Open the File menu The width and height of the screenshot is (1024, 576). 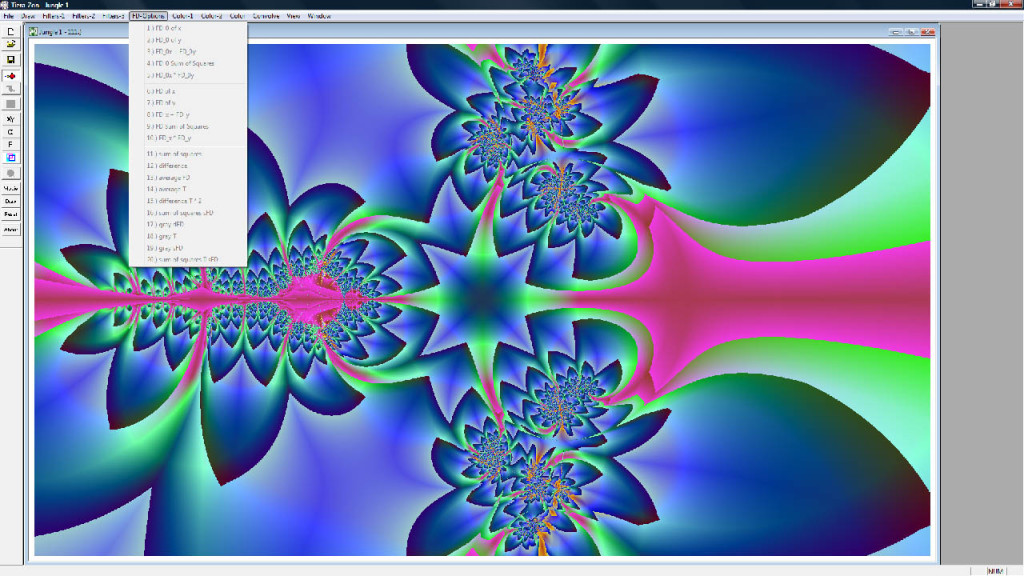pos(9,17)
